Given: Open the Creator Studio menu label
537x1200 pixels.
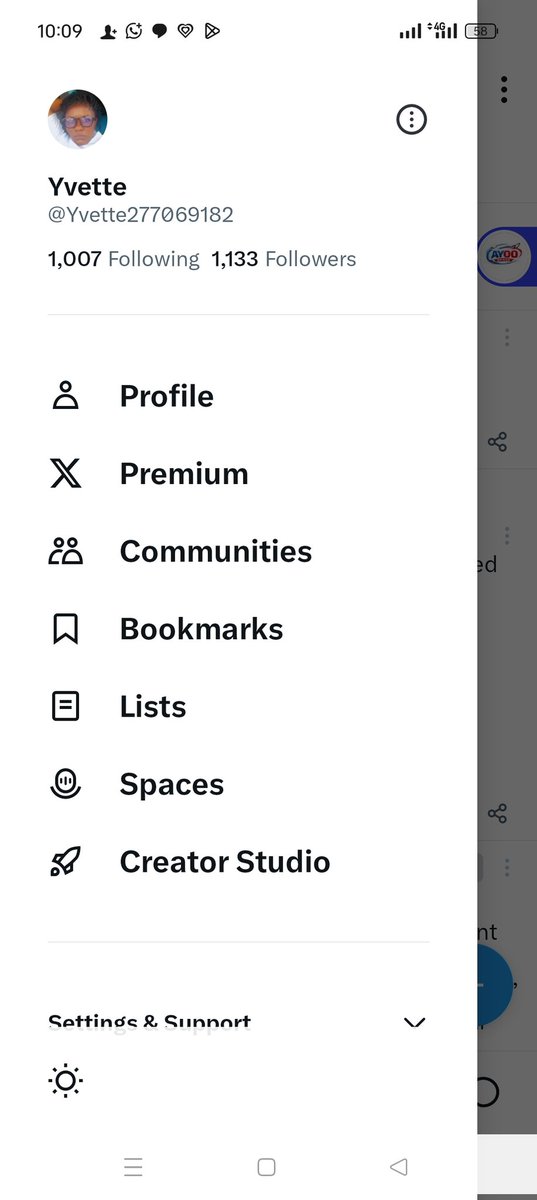Looking at the screenshot, I should 225,861.
